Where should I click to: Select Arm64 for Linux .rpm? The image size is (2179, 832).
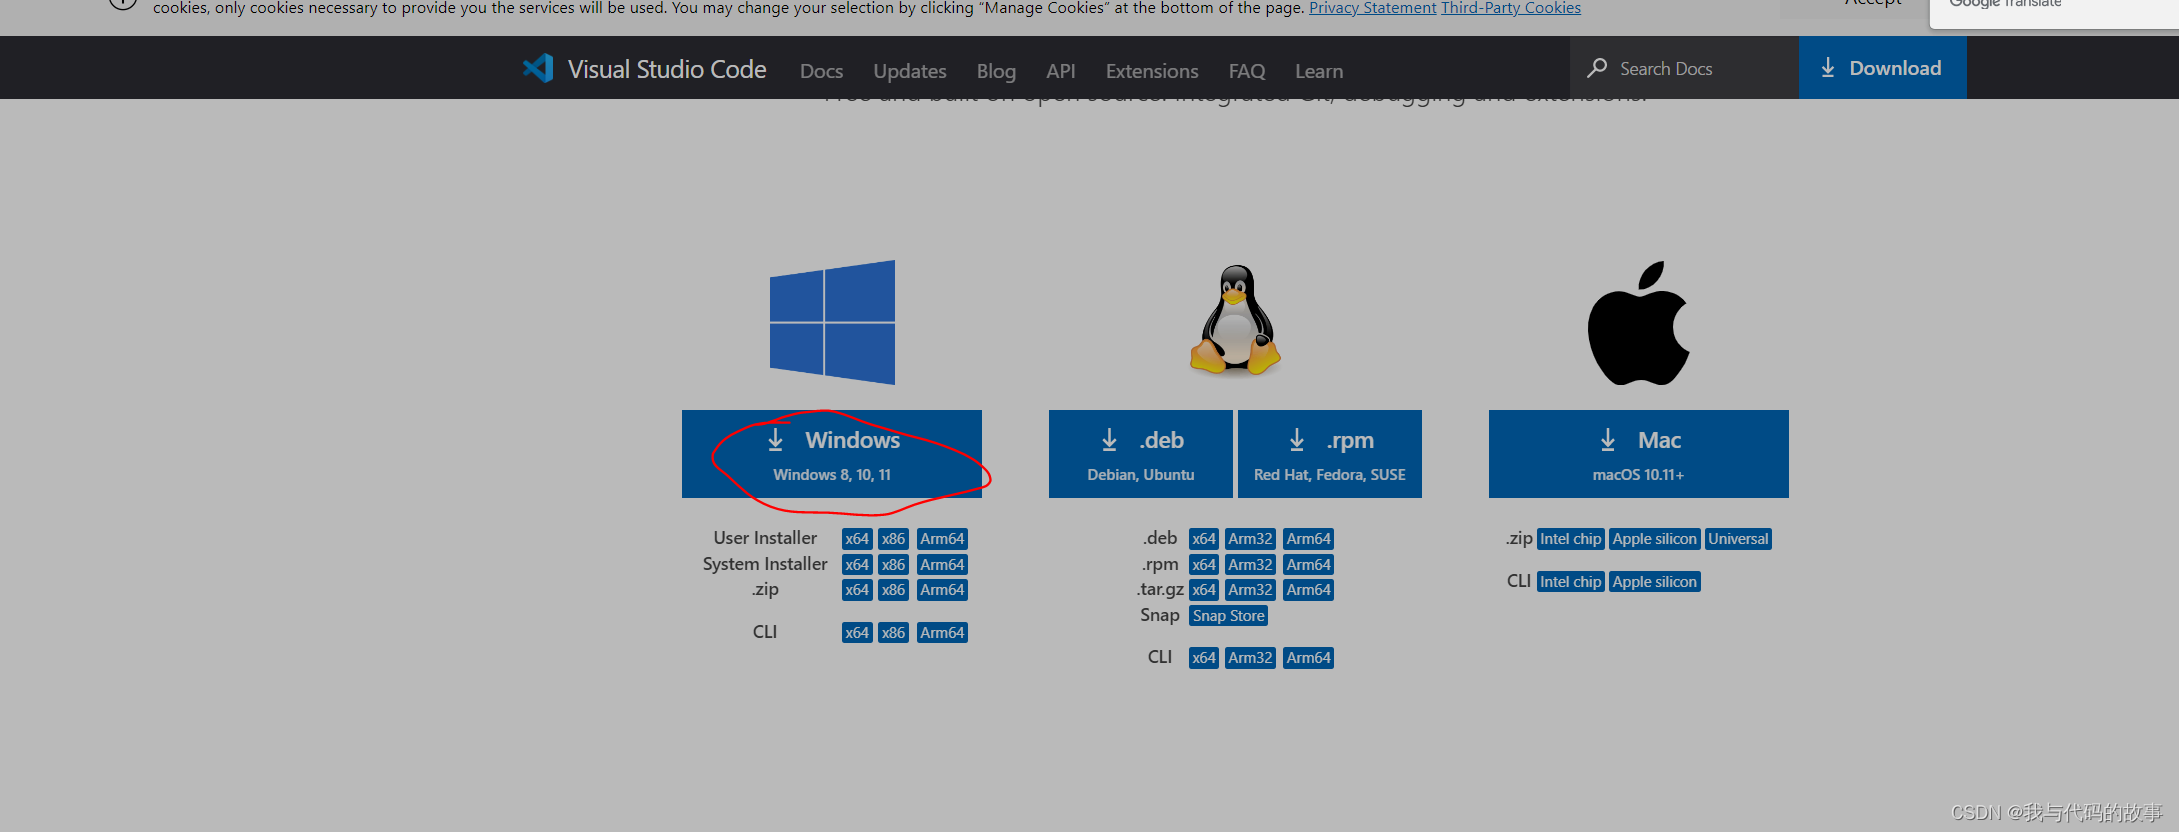(x=1308, y=565)
